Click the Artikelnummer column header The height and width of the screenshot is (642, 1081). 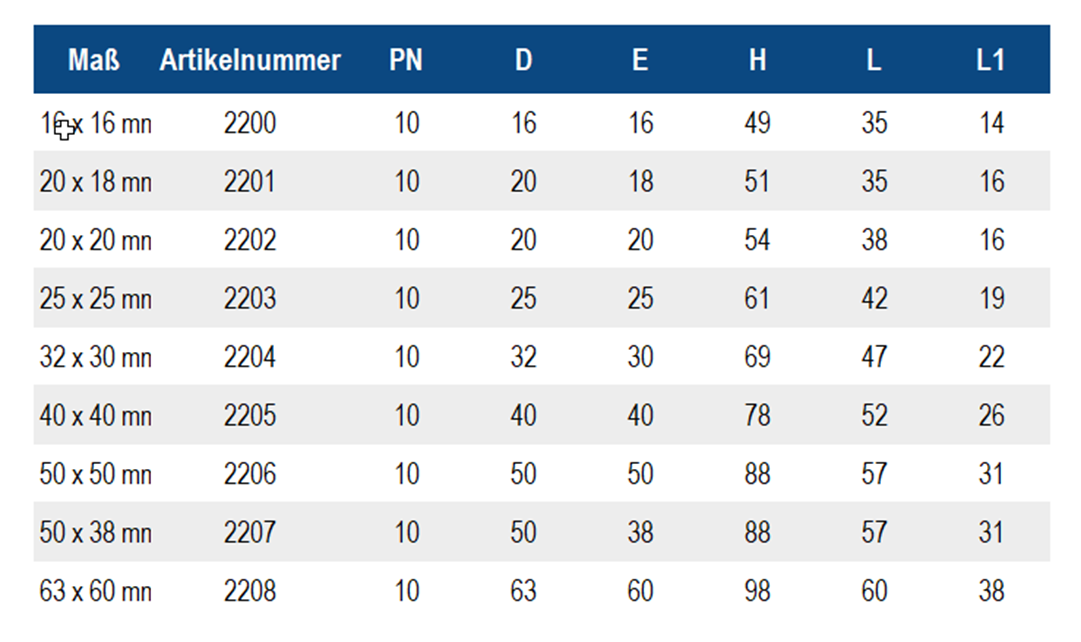pos(250,60)
